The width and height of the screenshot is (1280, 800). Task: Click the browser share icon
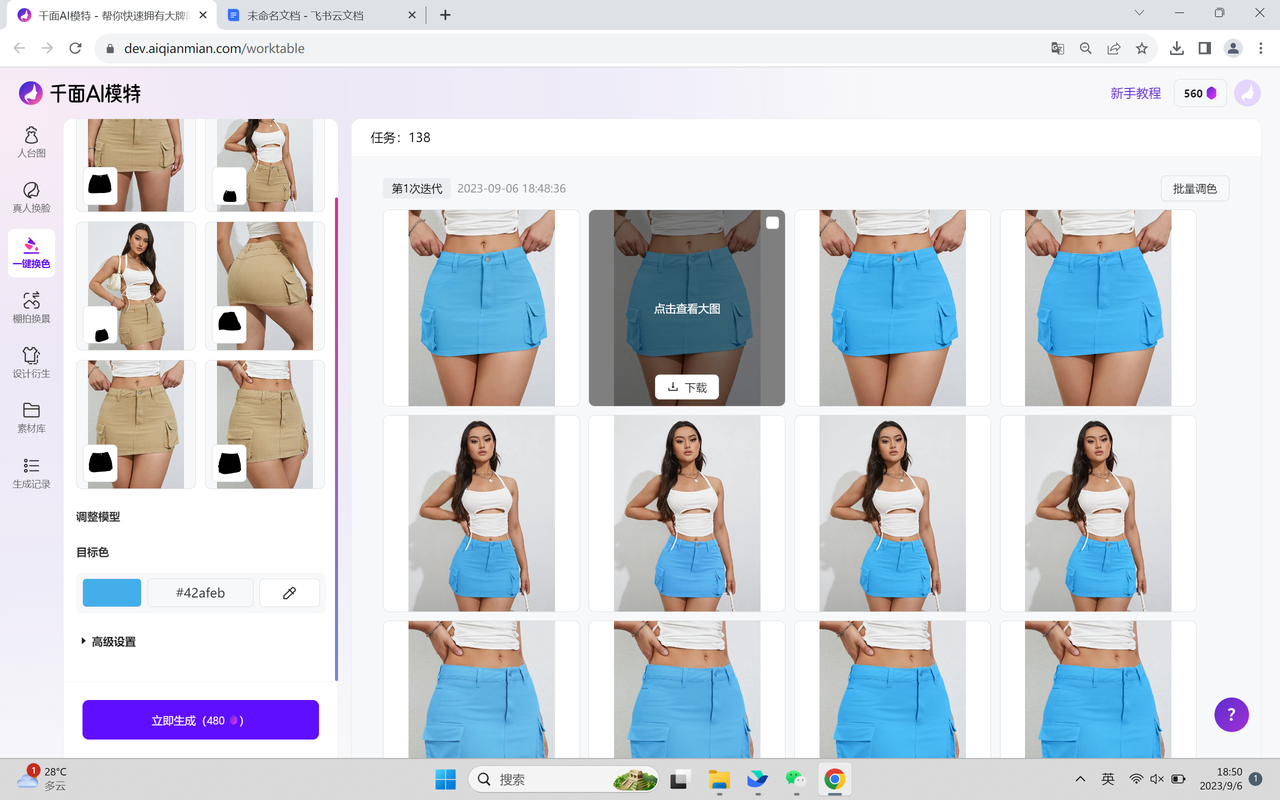point(1113,48)
